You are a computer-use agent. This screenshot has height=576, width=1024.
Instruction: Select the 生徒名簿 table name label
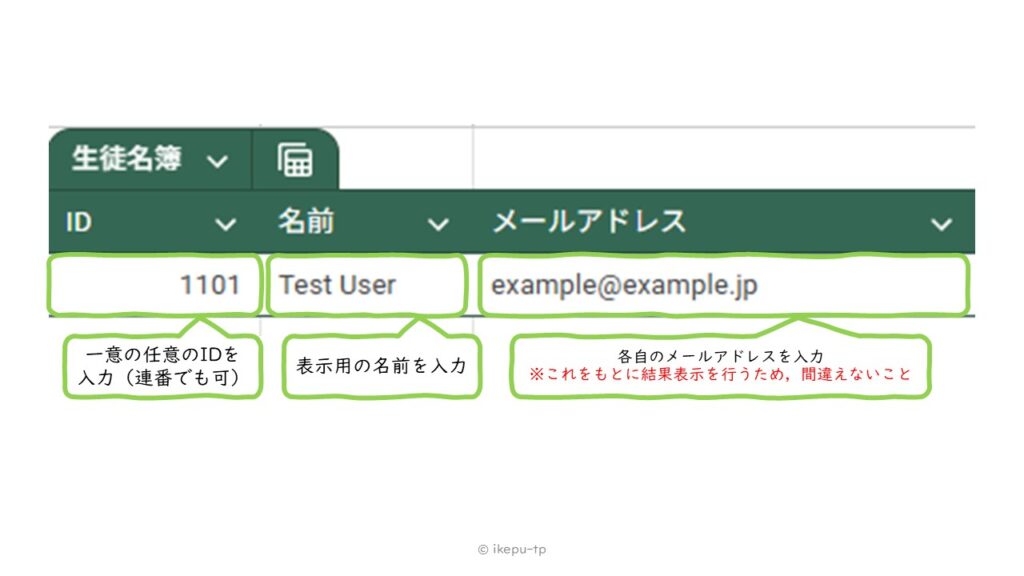(x=125, y=159)
